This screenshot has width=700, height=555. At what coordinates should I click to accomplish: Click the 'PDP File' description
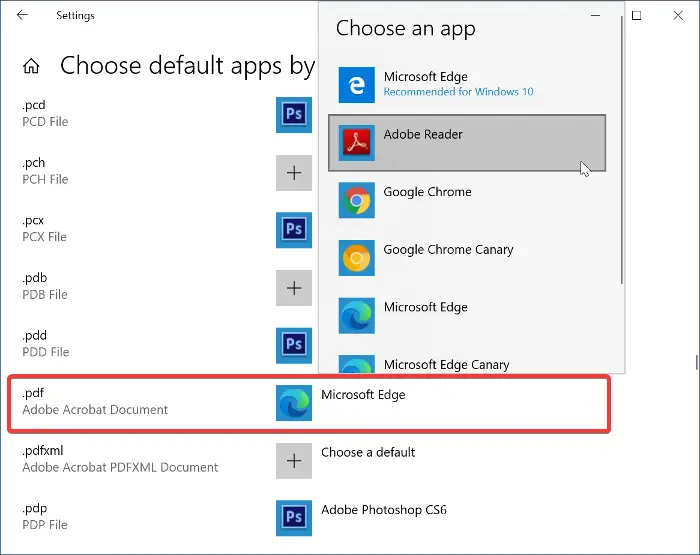point(45,525)
